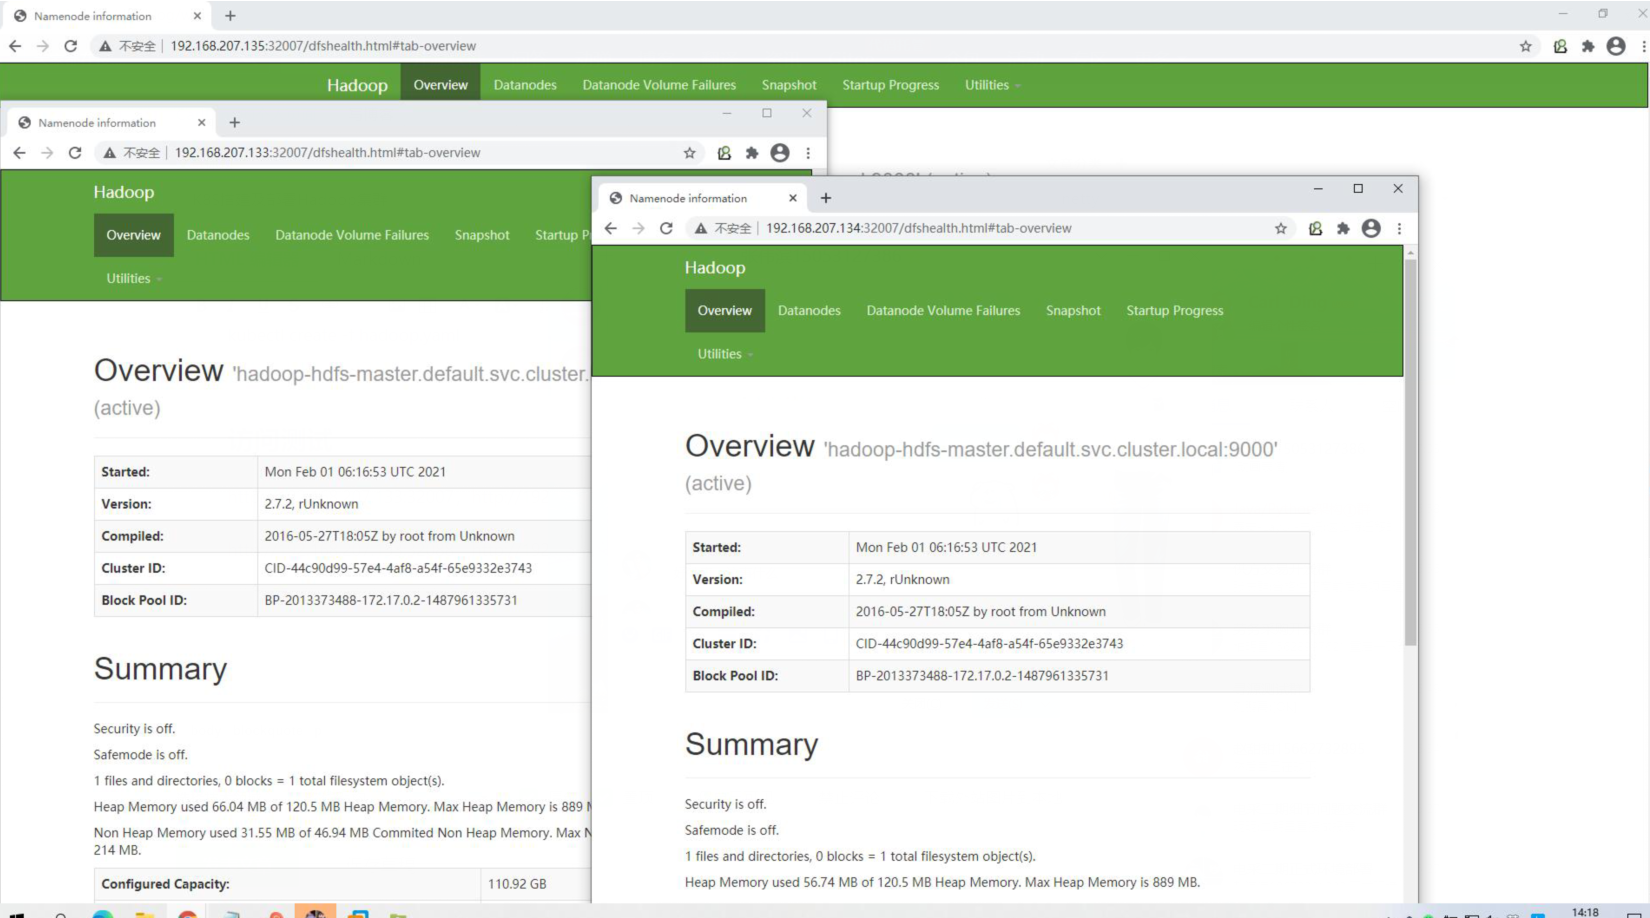This screenshot has height=918, width=1650.
Task: Open Datanodes tab in the 192.168.207.135 window
Action: pos(525,85)
